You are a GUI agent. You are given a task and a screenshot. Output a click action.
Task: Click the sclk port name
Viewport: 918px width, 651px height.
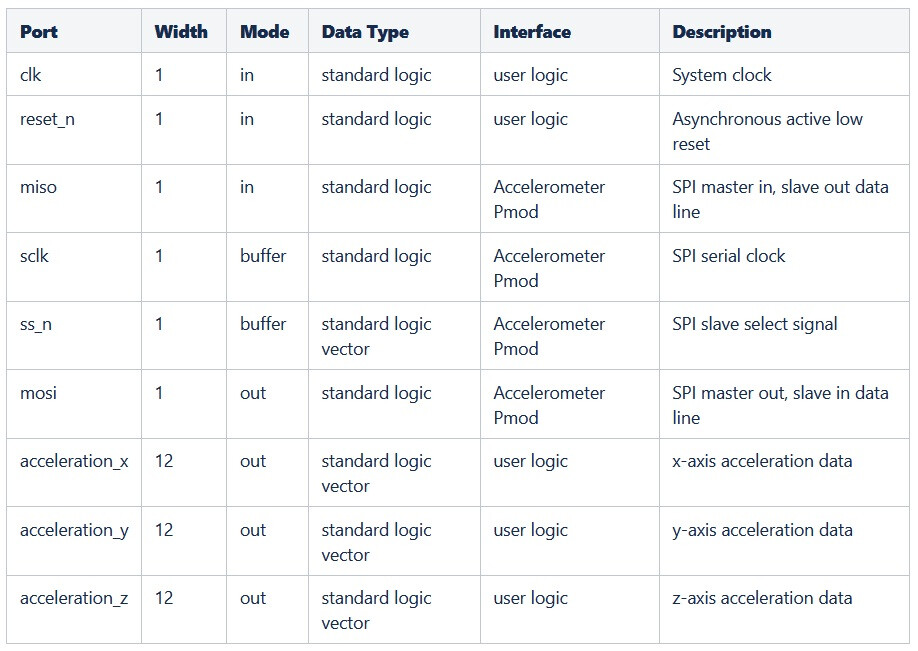(x=34, y=256)
